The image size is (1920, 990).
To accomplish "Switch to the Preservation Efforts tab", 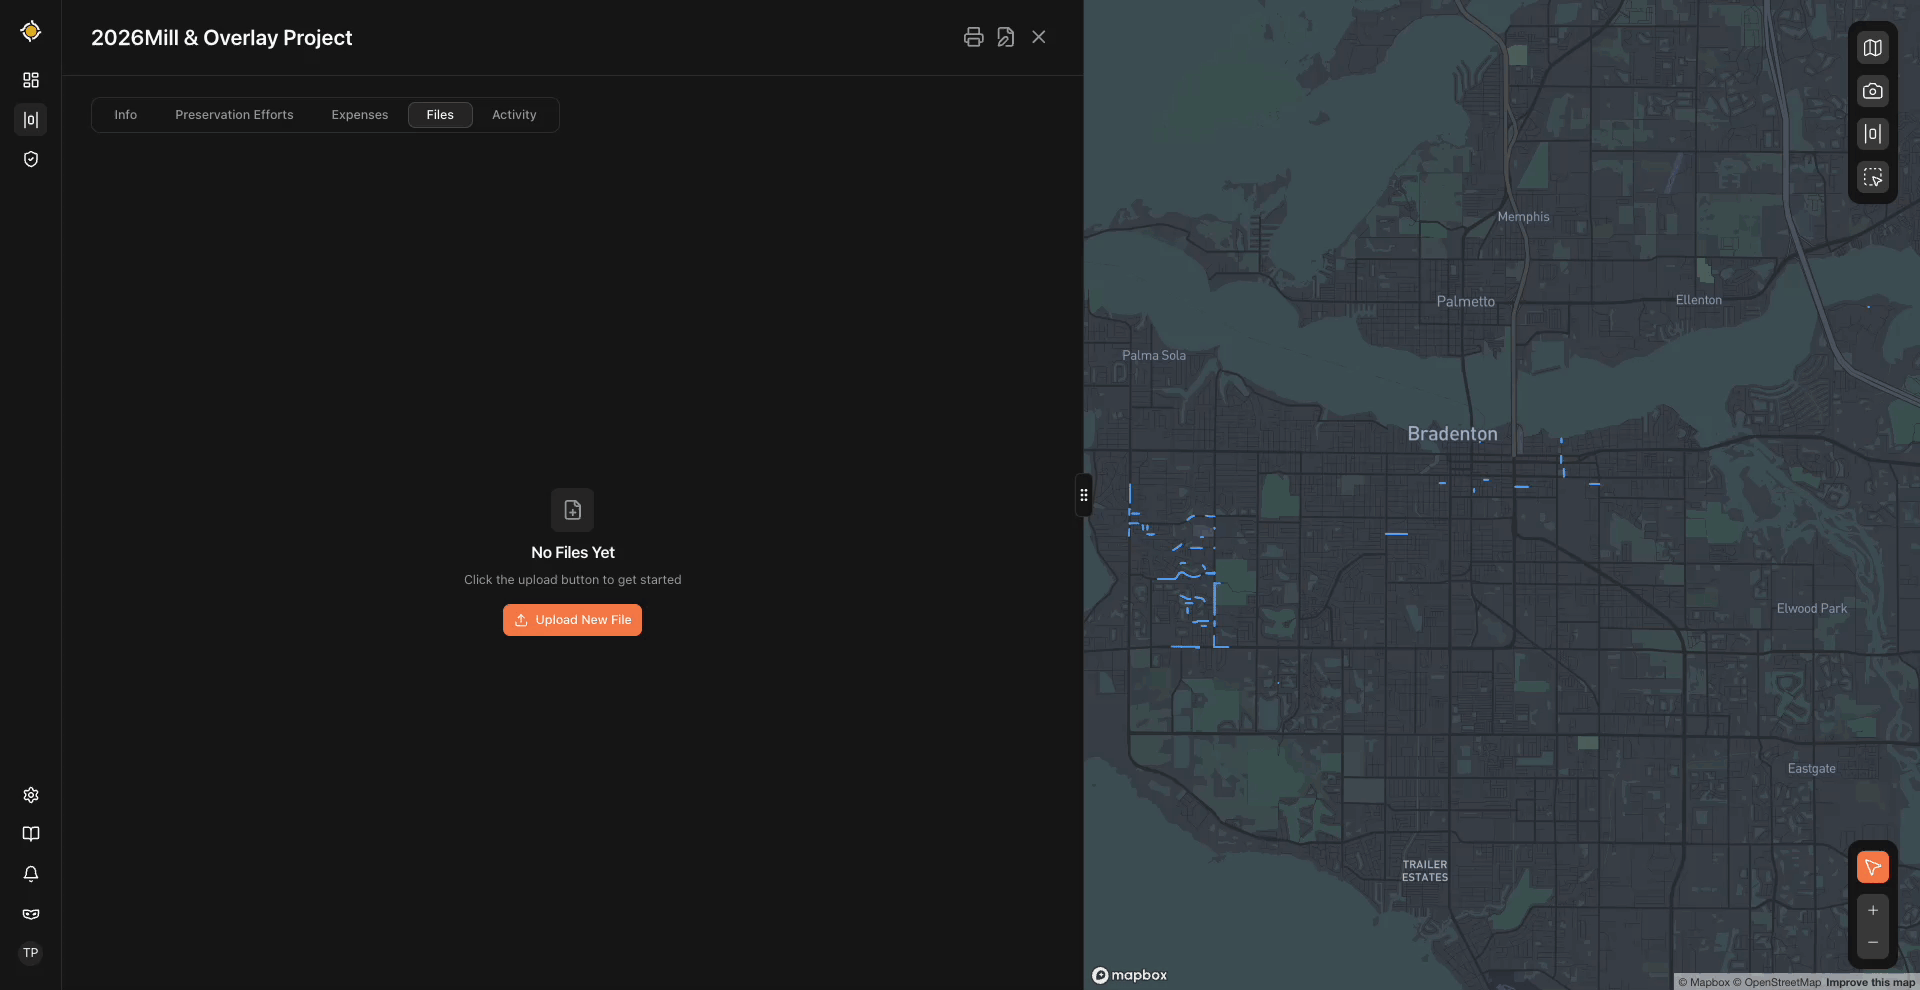I will (x=234, y=115).
